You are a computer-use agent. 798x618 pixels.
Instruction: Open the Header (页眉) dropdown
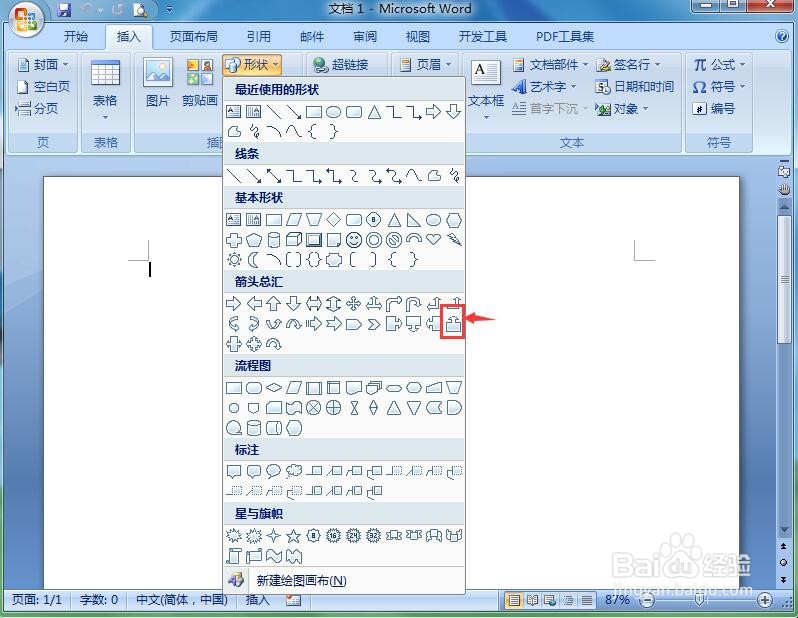(x=425, y=65)
